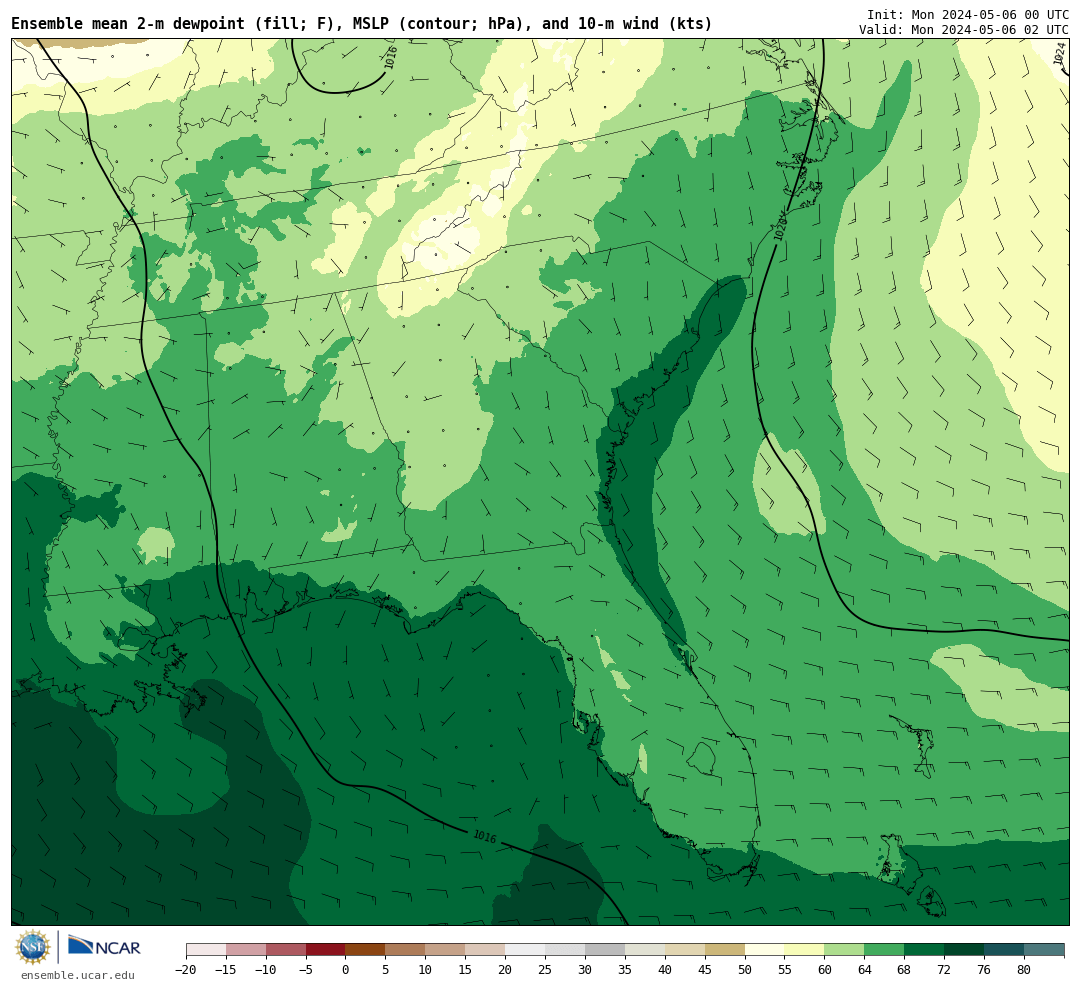Click the colorbar tick label 0

point(346,970)
